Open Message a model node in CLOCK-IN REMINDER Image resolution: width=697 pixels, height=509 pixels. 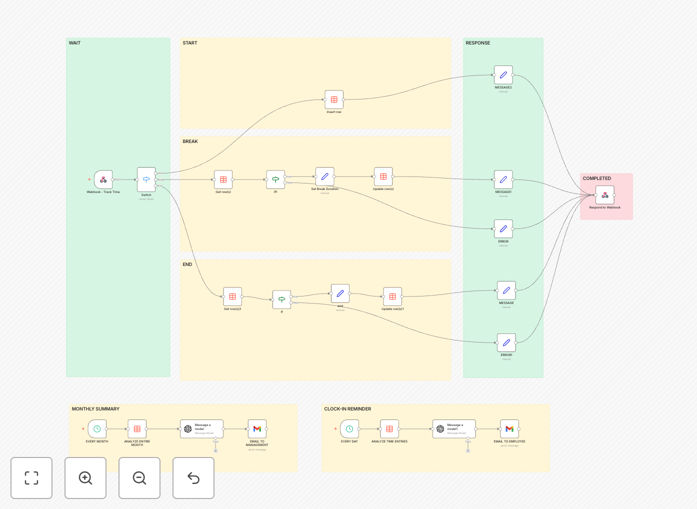(454, 429)
